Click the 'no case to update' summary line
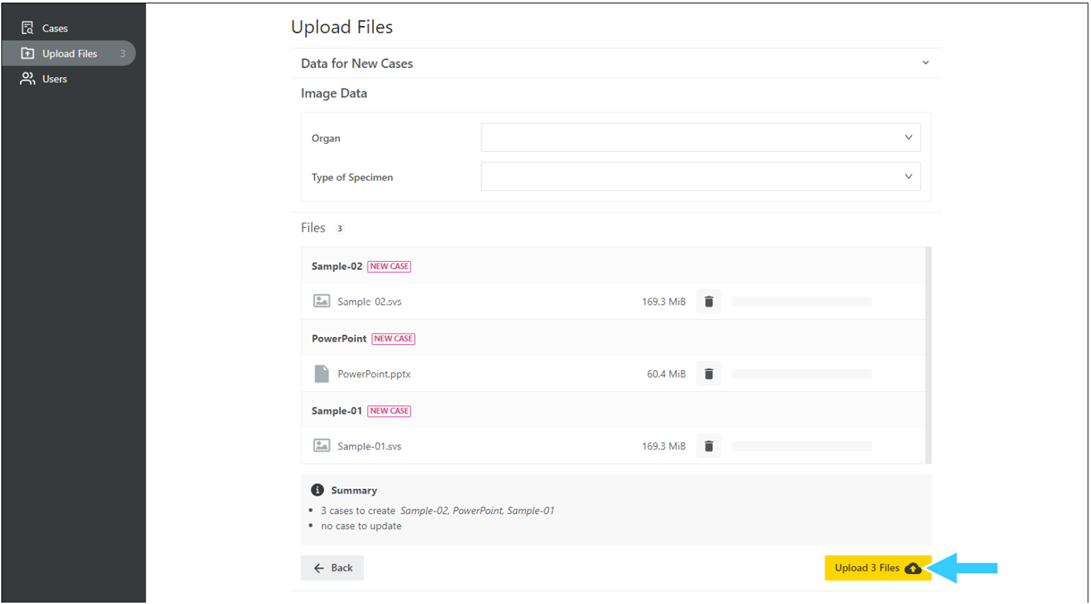 tap(361, 526)
